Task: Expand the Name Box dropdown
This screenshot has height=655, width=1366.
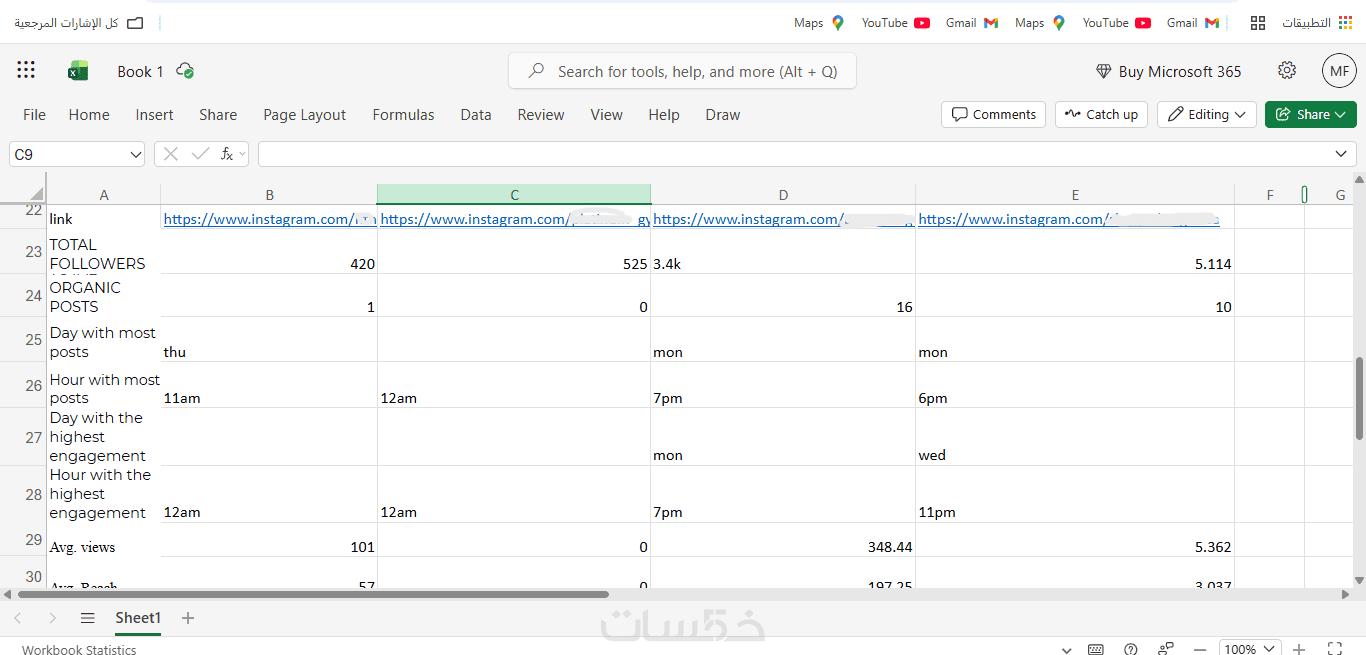Action: 136,154
